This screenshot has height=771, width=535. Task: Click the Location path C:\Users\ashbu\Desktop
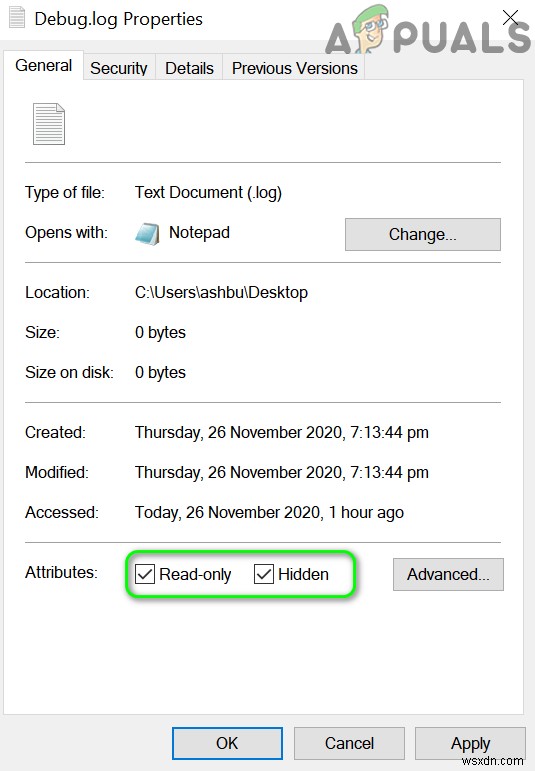click(221, 293)
